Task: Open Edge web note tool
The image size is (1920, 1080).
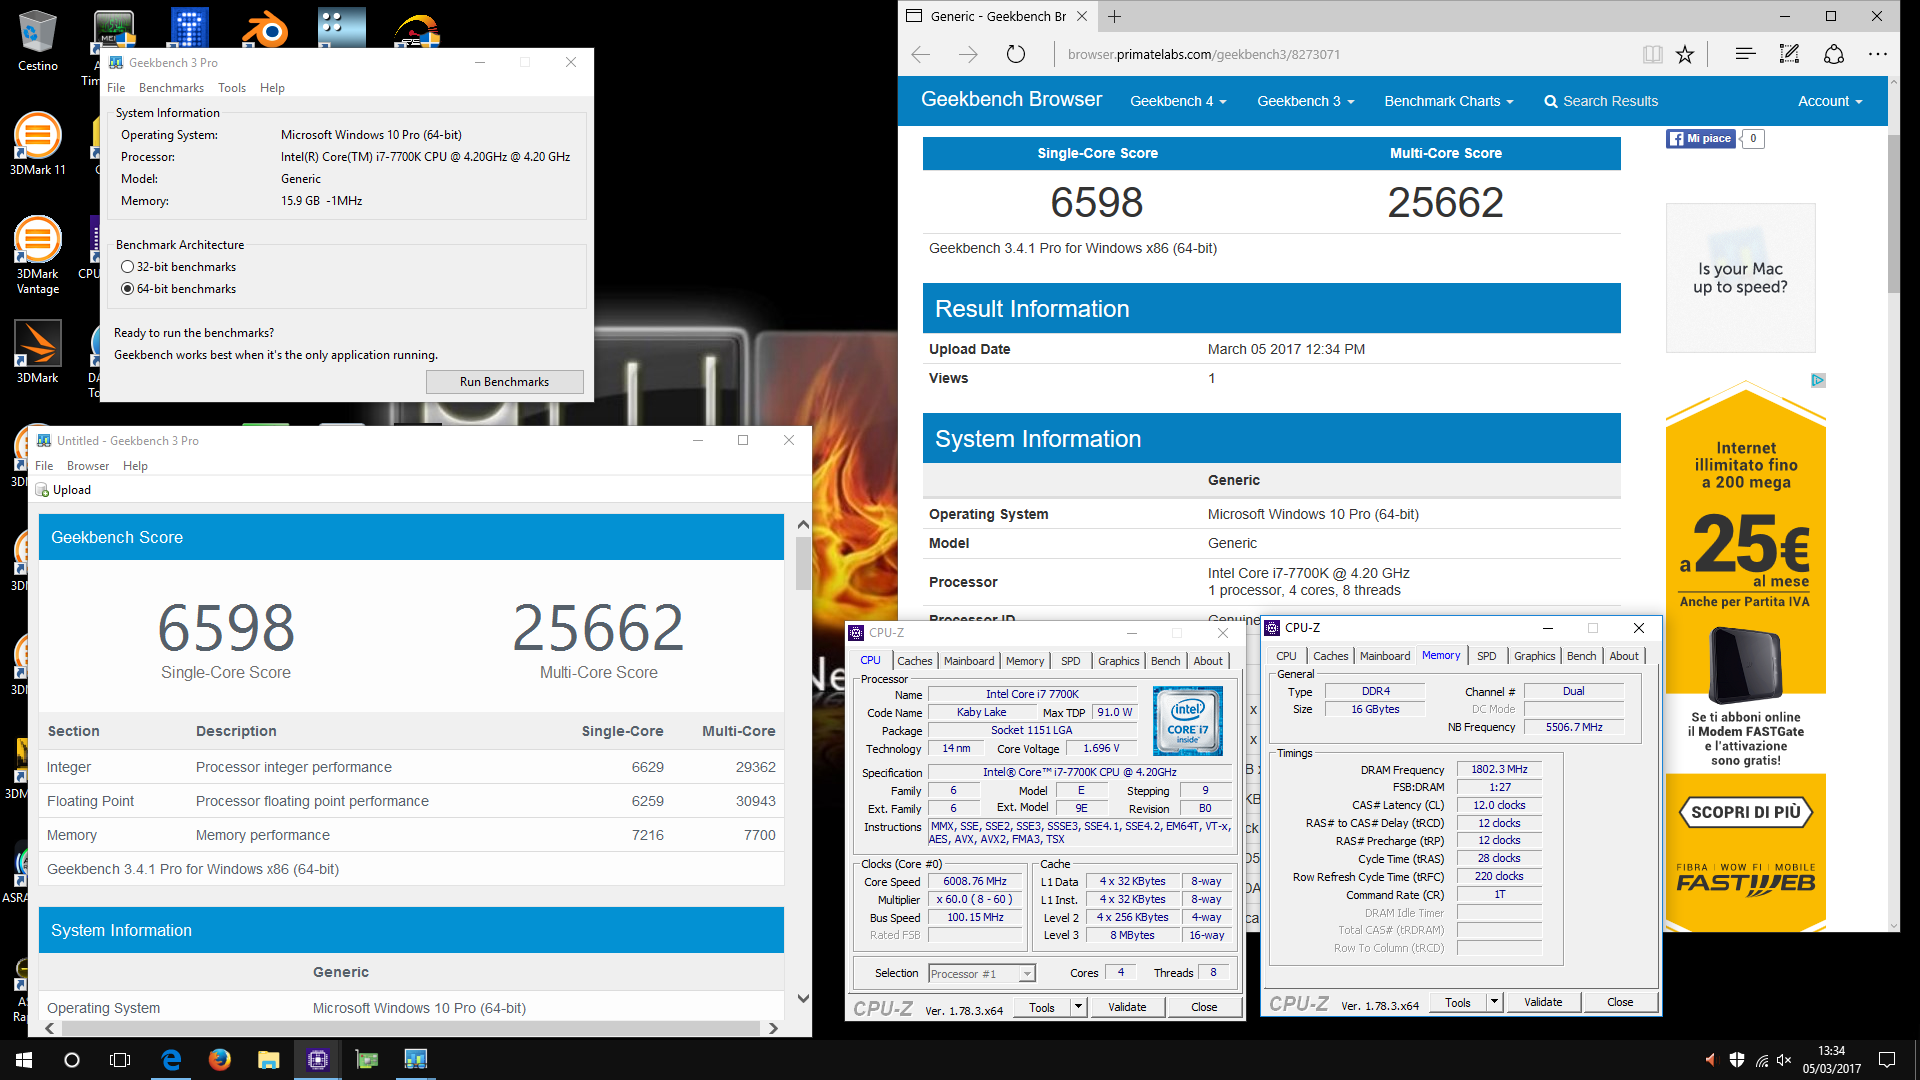Action: coord(1789,54)
